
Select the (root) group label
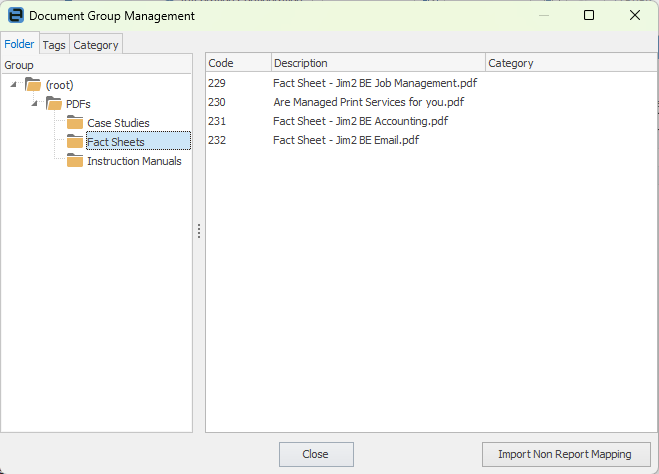coord(59,85)
